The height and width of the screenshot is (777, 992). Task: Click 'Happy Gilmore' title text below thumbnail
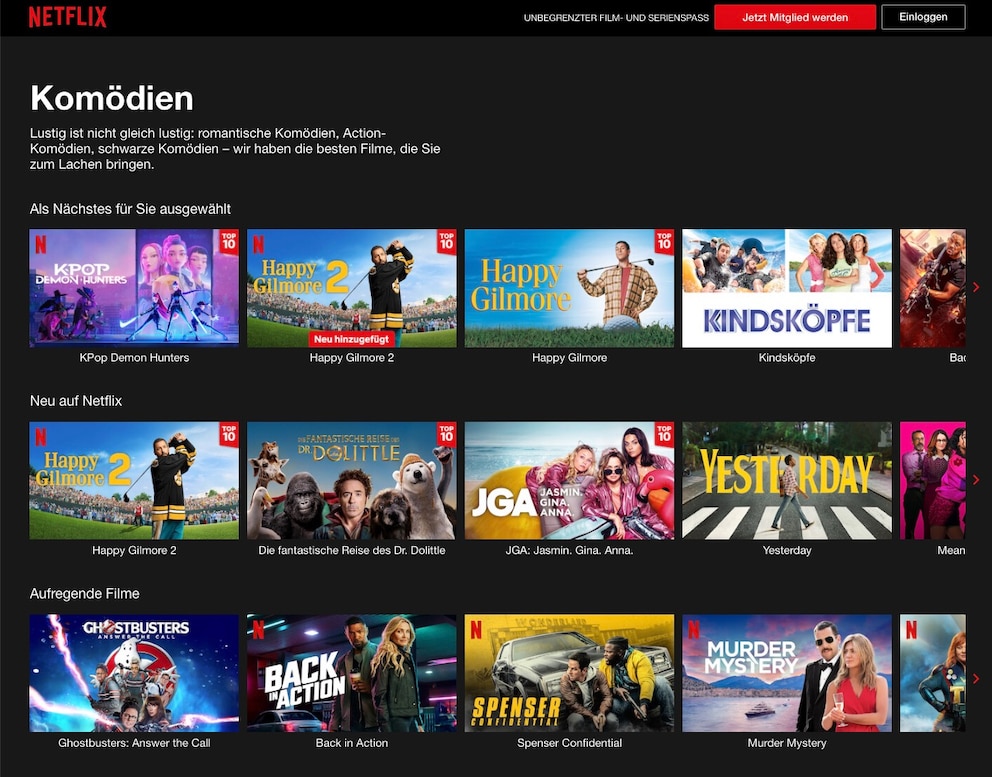pos(569,357)
